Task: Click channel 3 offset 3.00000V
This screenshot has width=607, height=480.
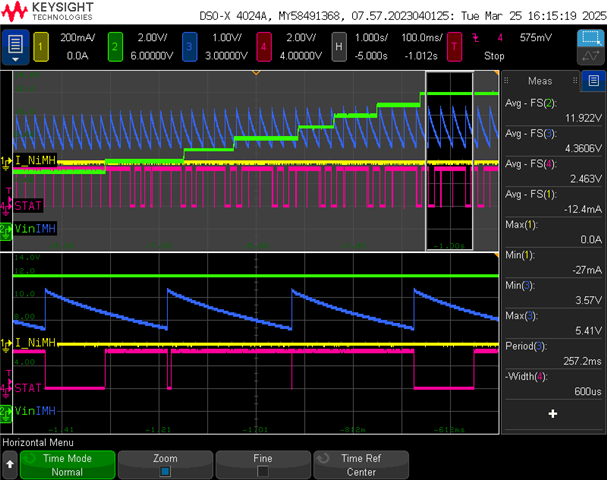Action: (226, 56)
